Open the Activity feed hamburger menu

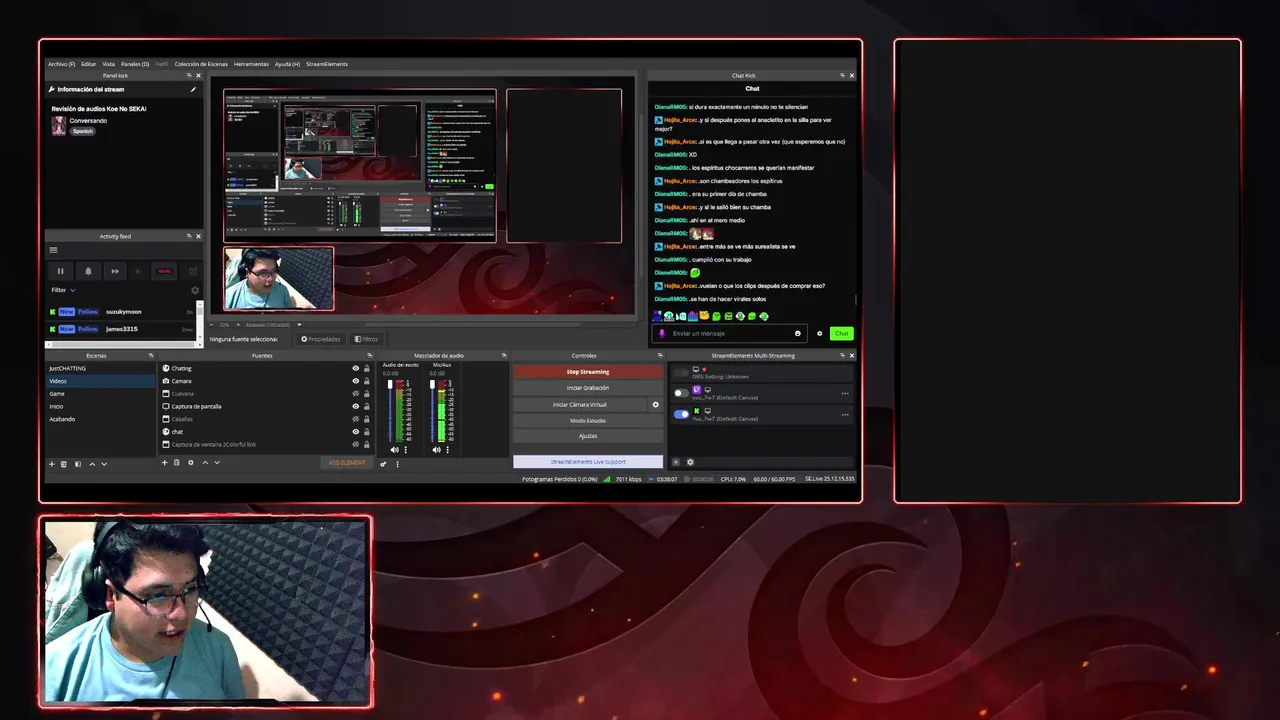tap(53, 250)
